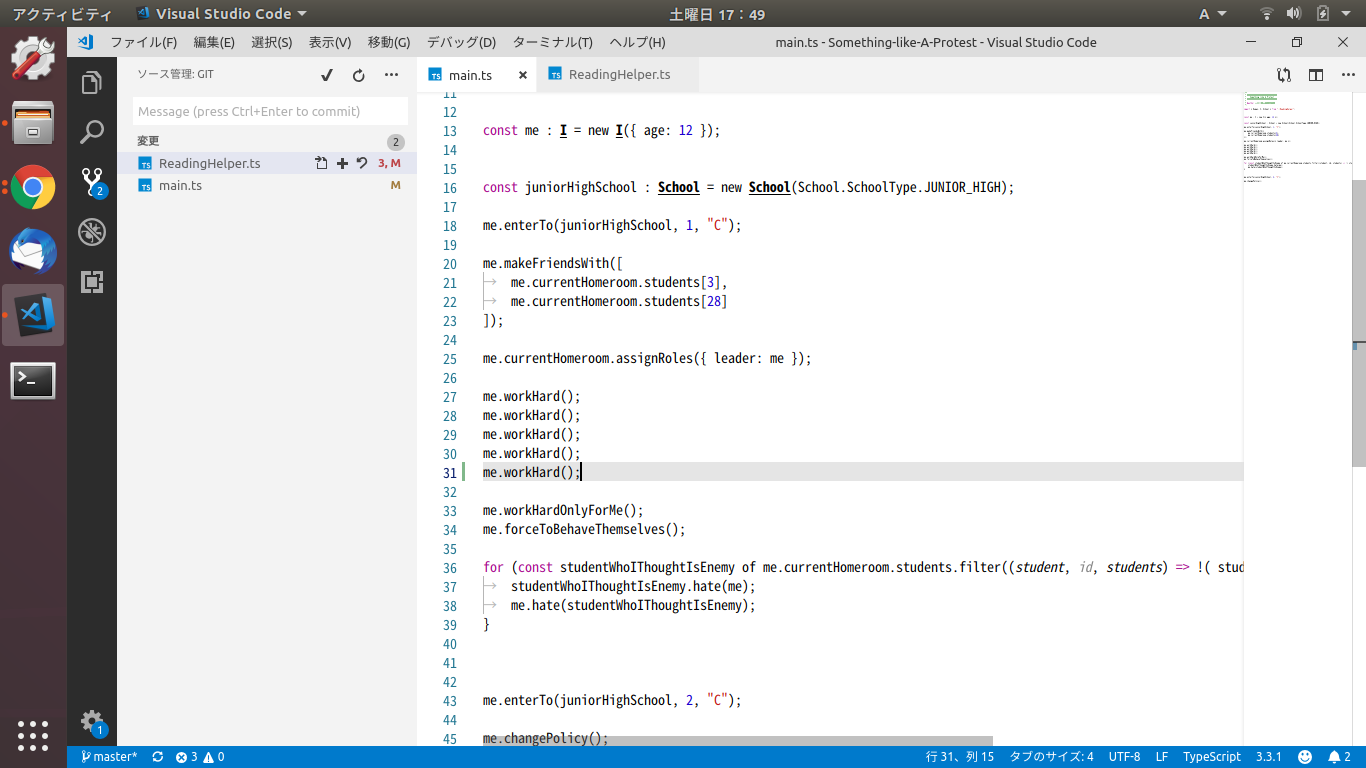Discard changes in ReadingHelper.ts

pos(361,163)
